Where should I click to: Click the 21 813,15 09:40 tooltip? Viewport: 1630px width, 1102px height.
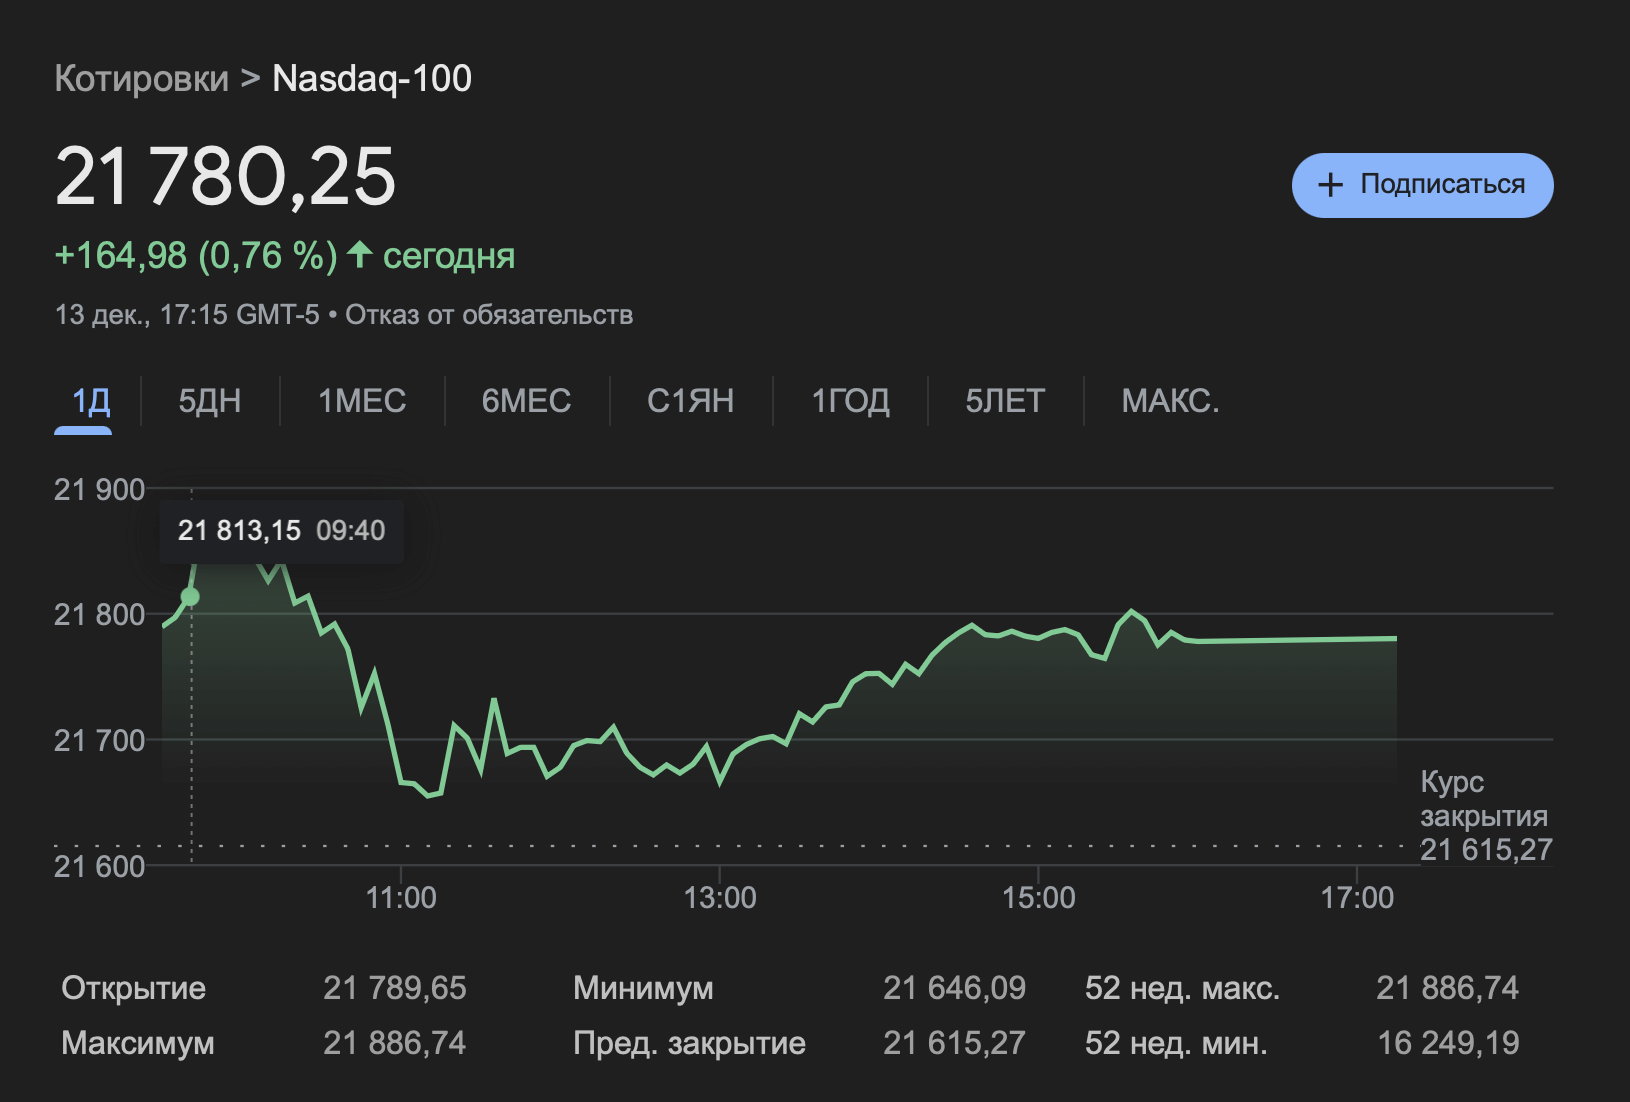[x=282, y=531]
